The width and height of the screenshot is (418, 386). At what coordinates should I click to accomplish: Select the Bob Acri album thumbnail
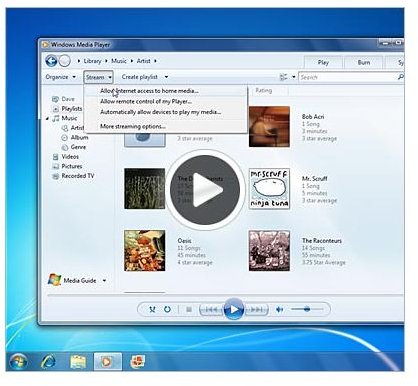(x=269, y=127)
